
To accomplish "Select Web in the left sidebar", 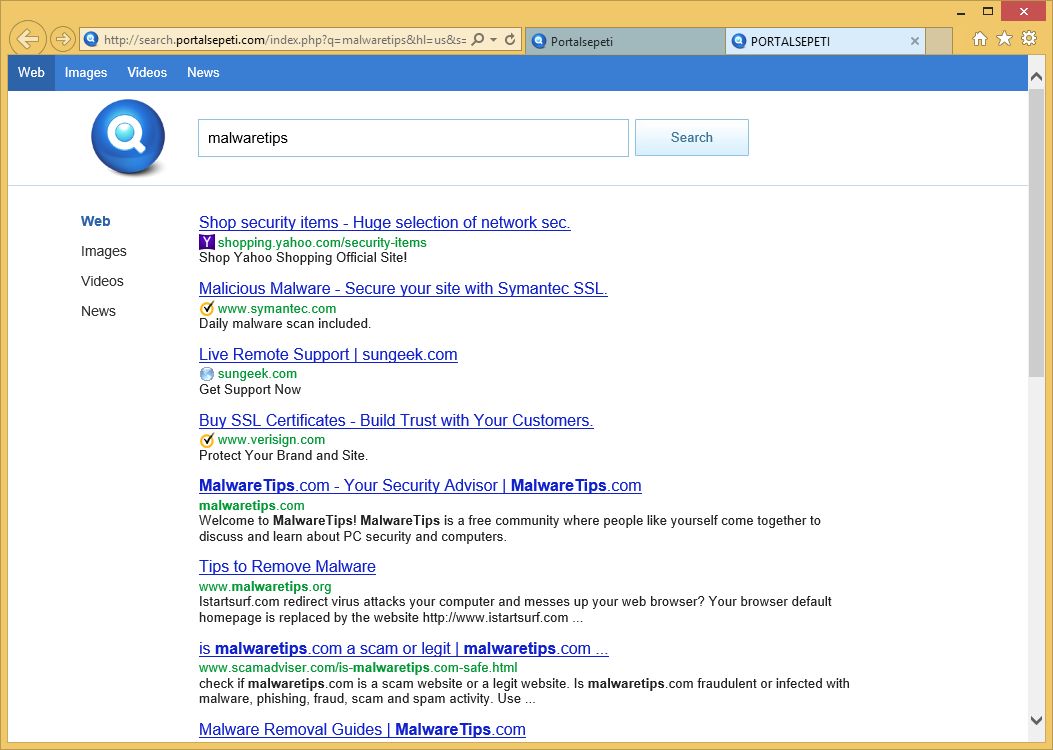I will coord(95,221).
